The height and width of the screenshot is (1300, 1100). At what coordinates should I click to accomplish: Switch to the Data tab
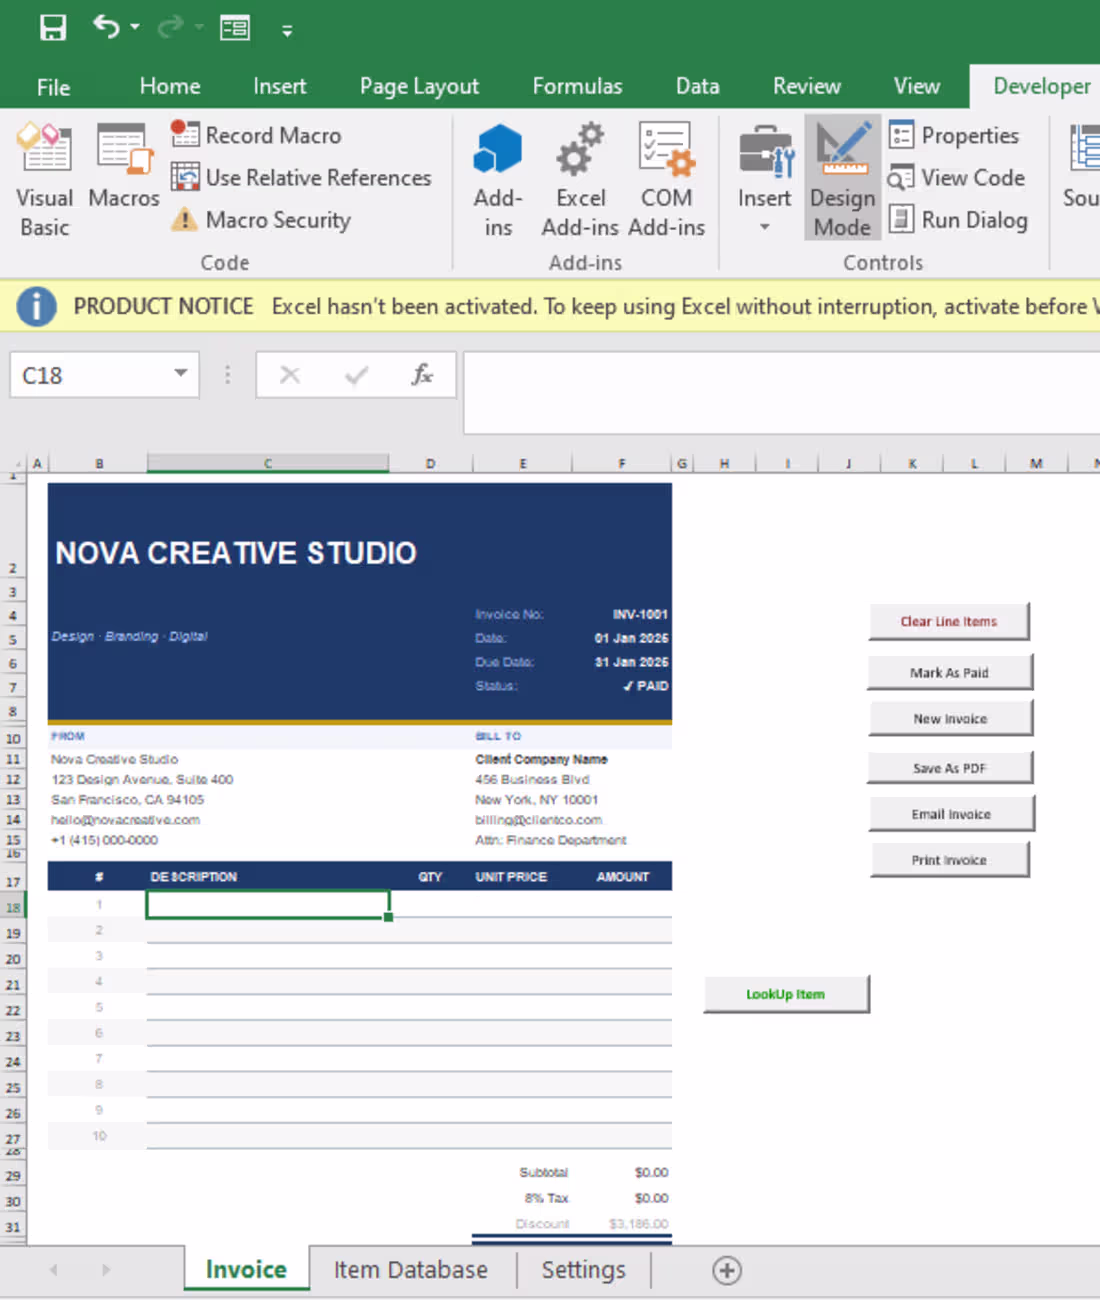697,87
